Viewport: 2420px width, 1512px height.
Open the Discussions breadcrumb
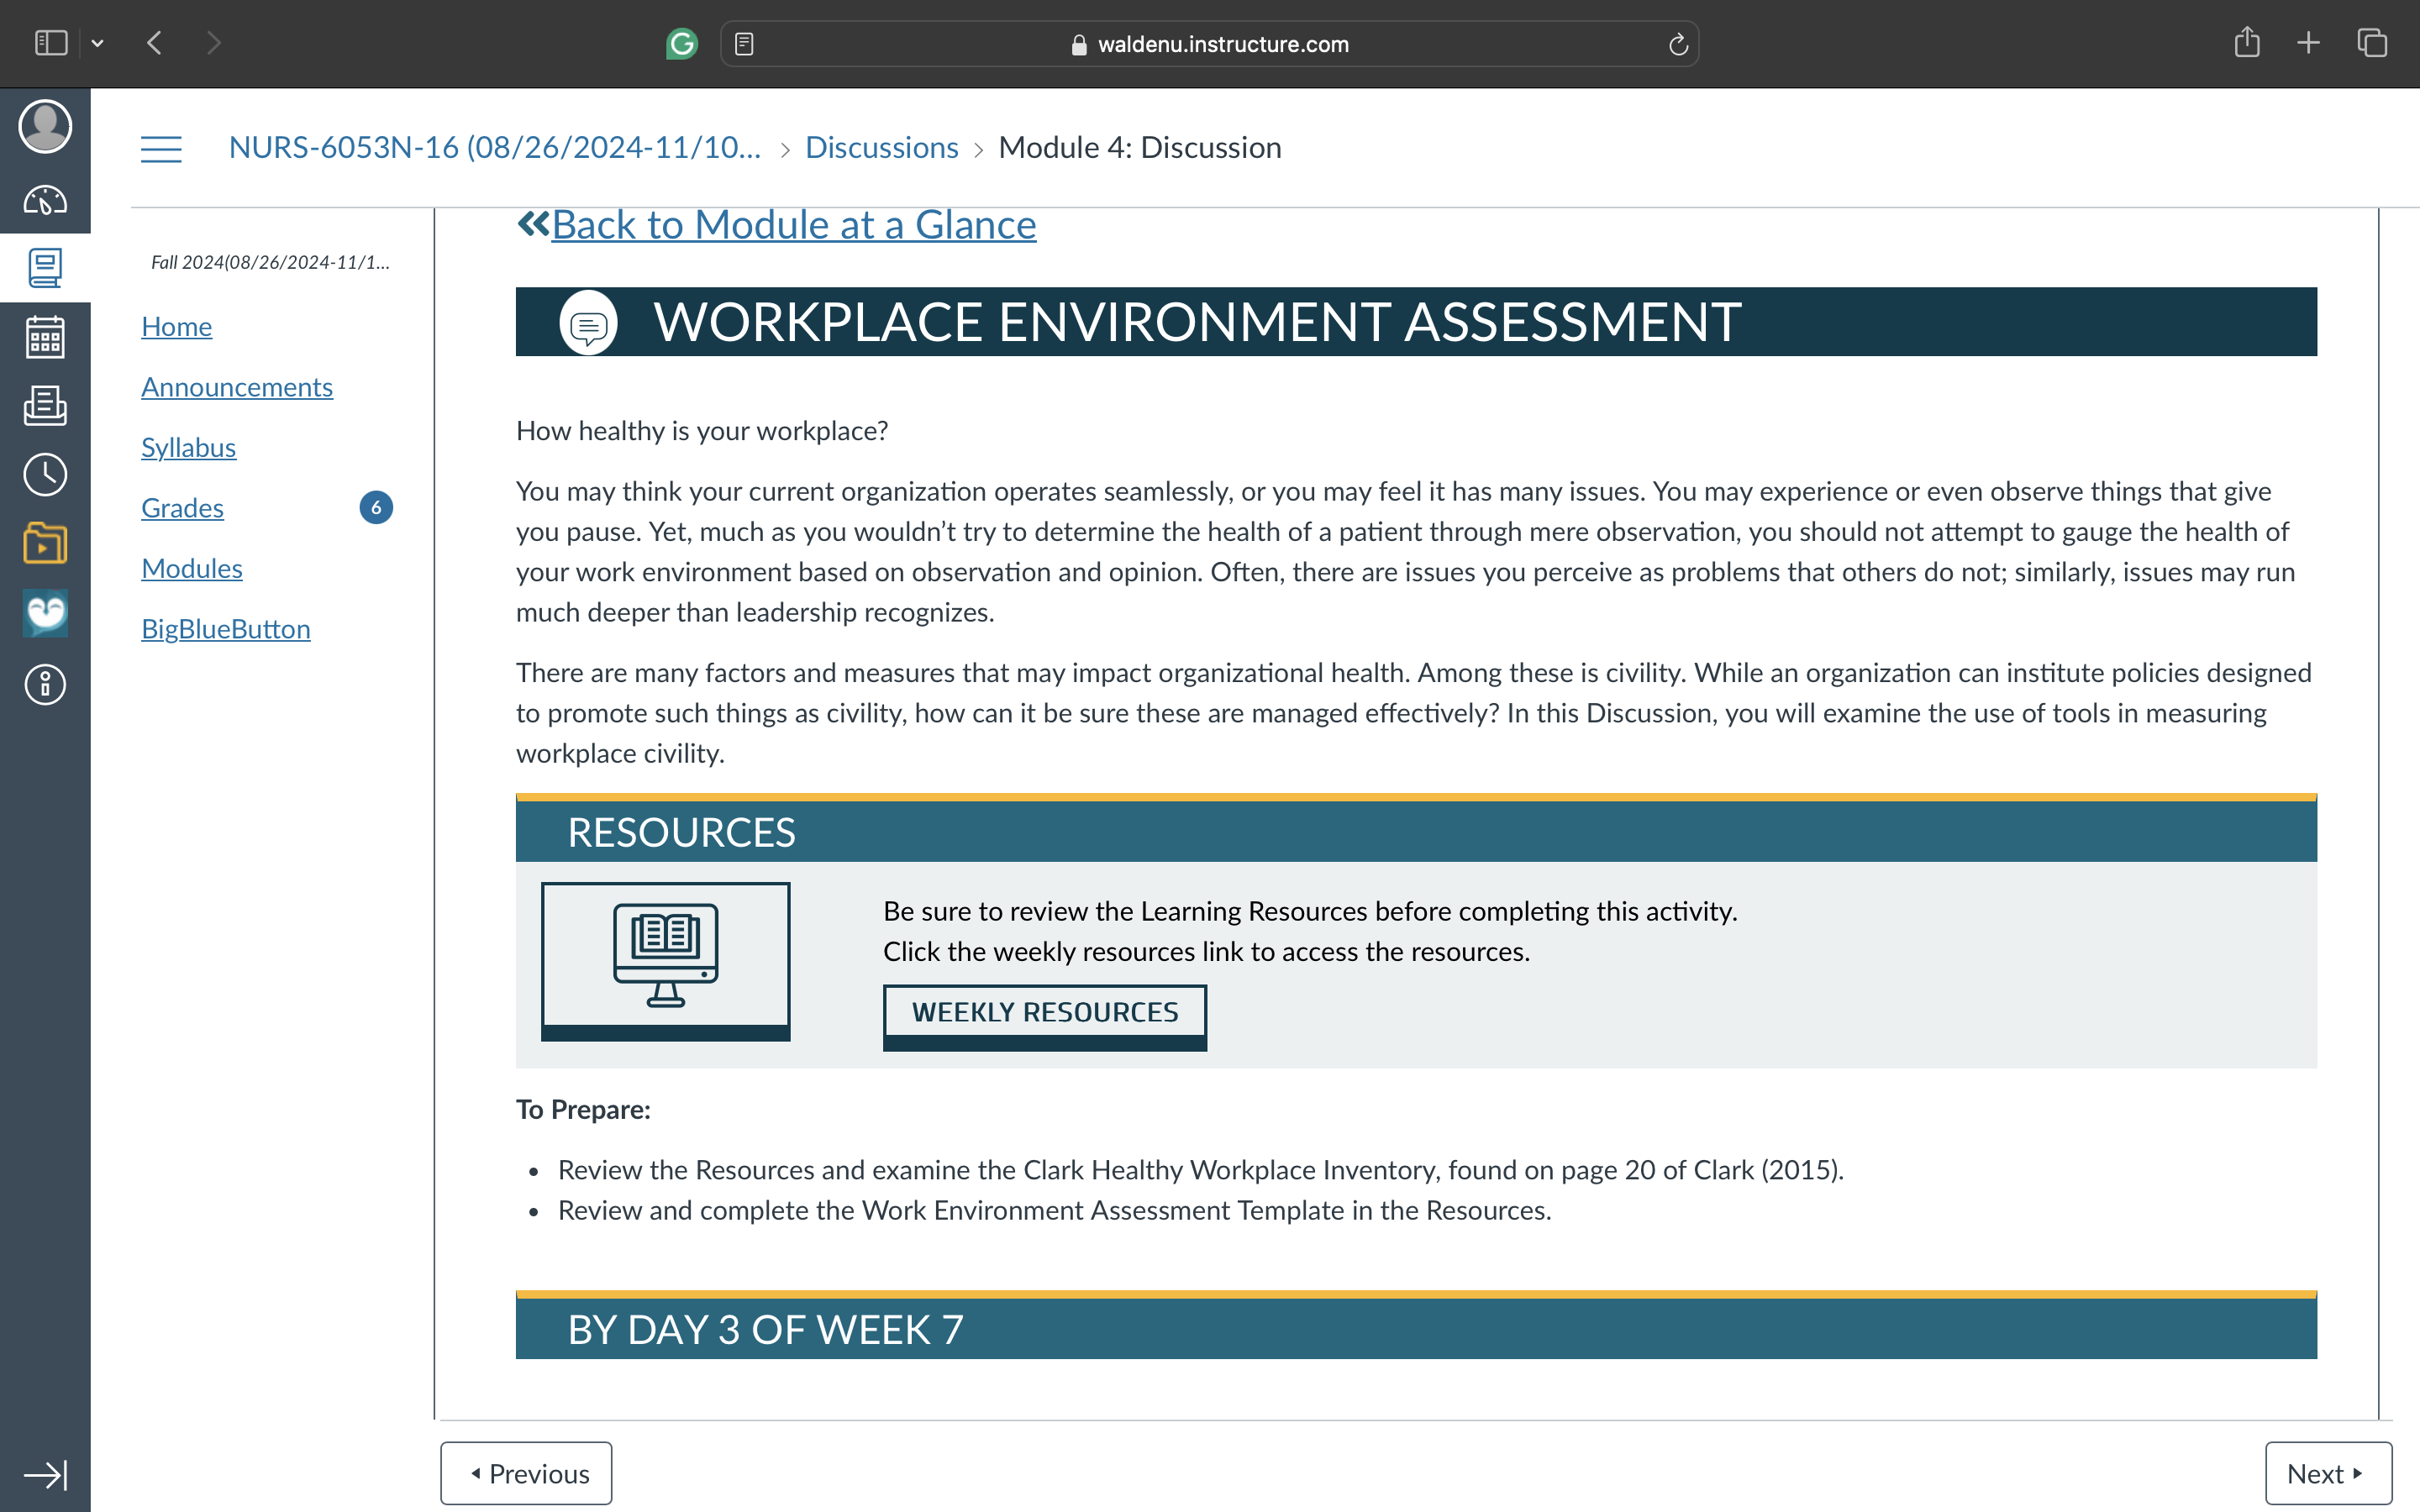tap(881, 148)
